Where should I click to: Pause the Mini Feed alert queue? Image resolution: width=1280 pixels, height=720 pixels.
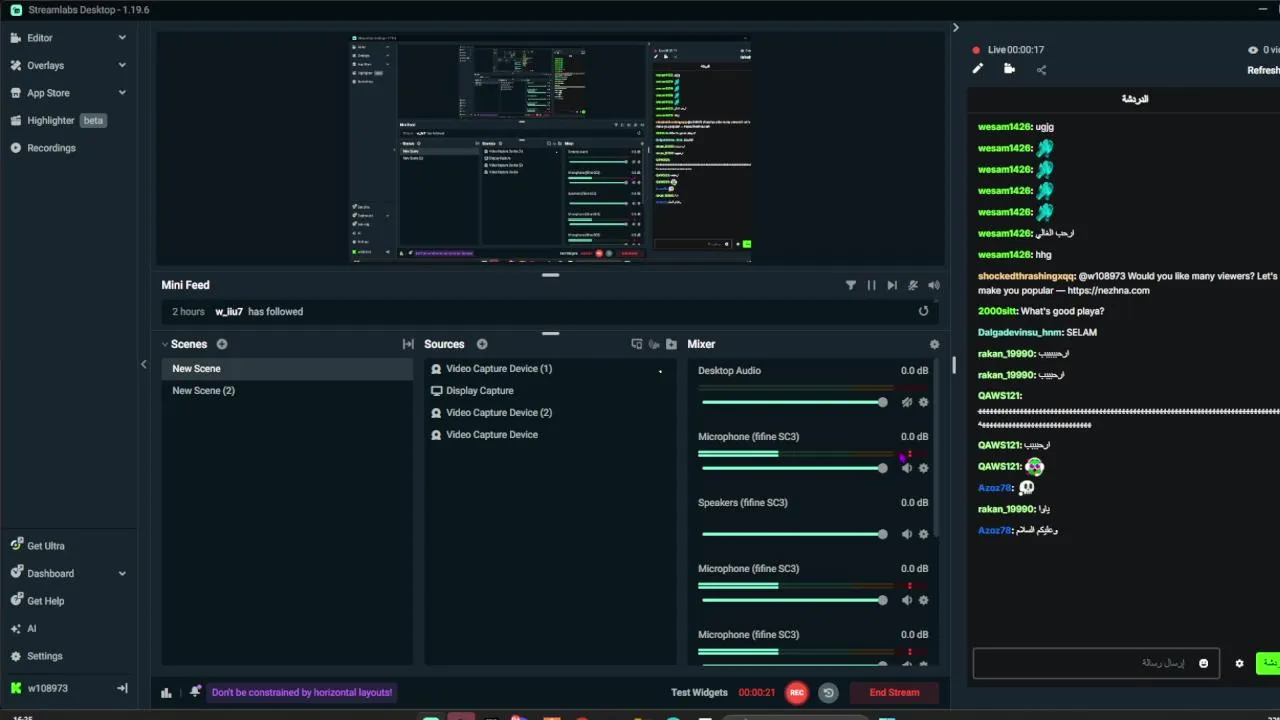pos(872,285)
